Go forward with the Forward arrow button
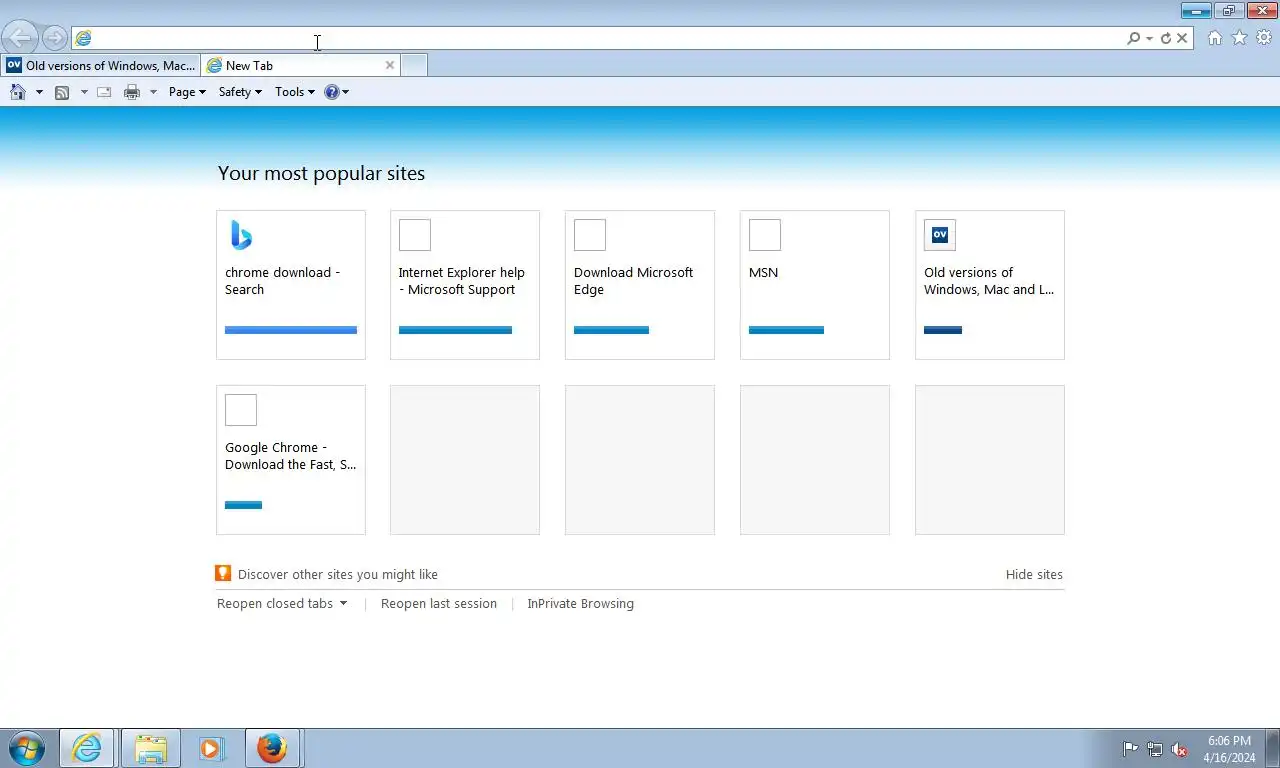The height and width of the screenshot is (768, 1280). click(x=55, y=38)
